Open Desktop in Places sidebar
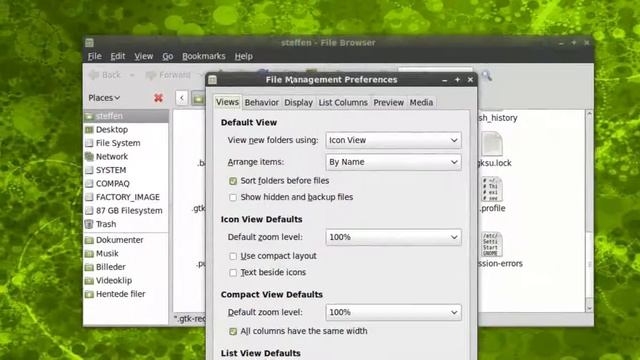640x360 pixels. pos(126,129)
